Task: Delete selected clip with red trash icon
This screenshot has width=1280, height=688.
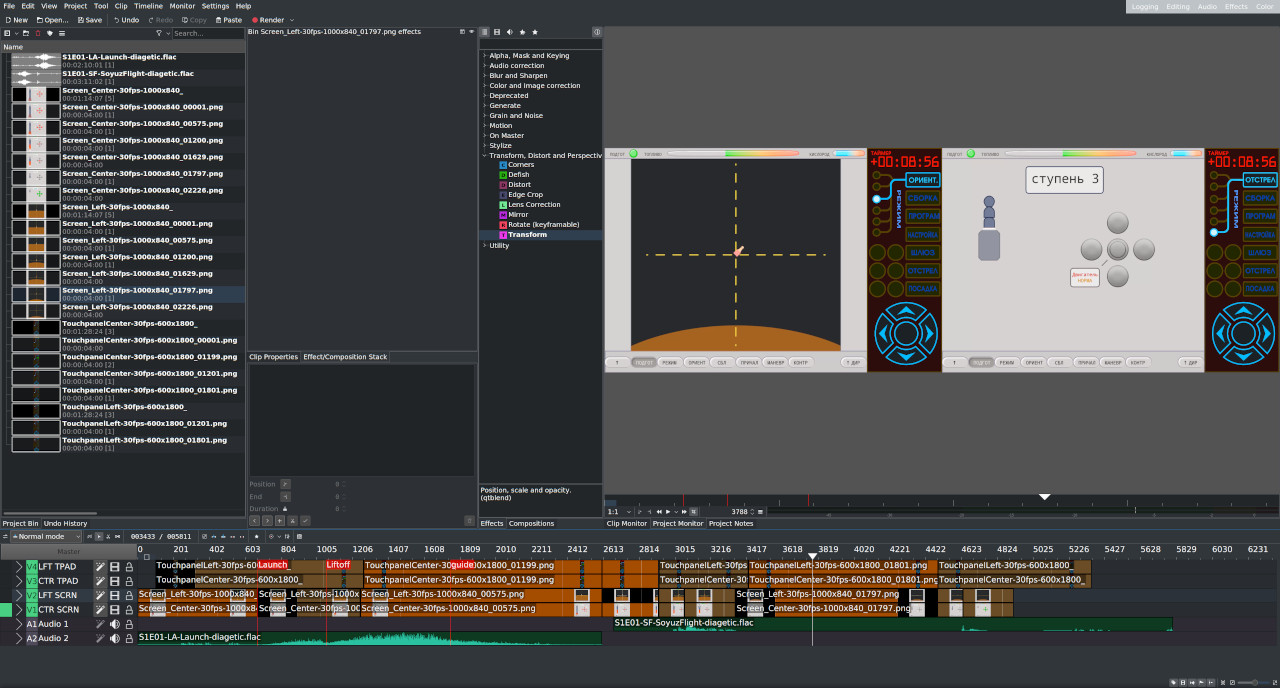Action: click(x=37, y=33)
